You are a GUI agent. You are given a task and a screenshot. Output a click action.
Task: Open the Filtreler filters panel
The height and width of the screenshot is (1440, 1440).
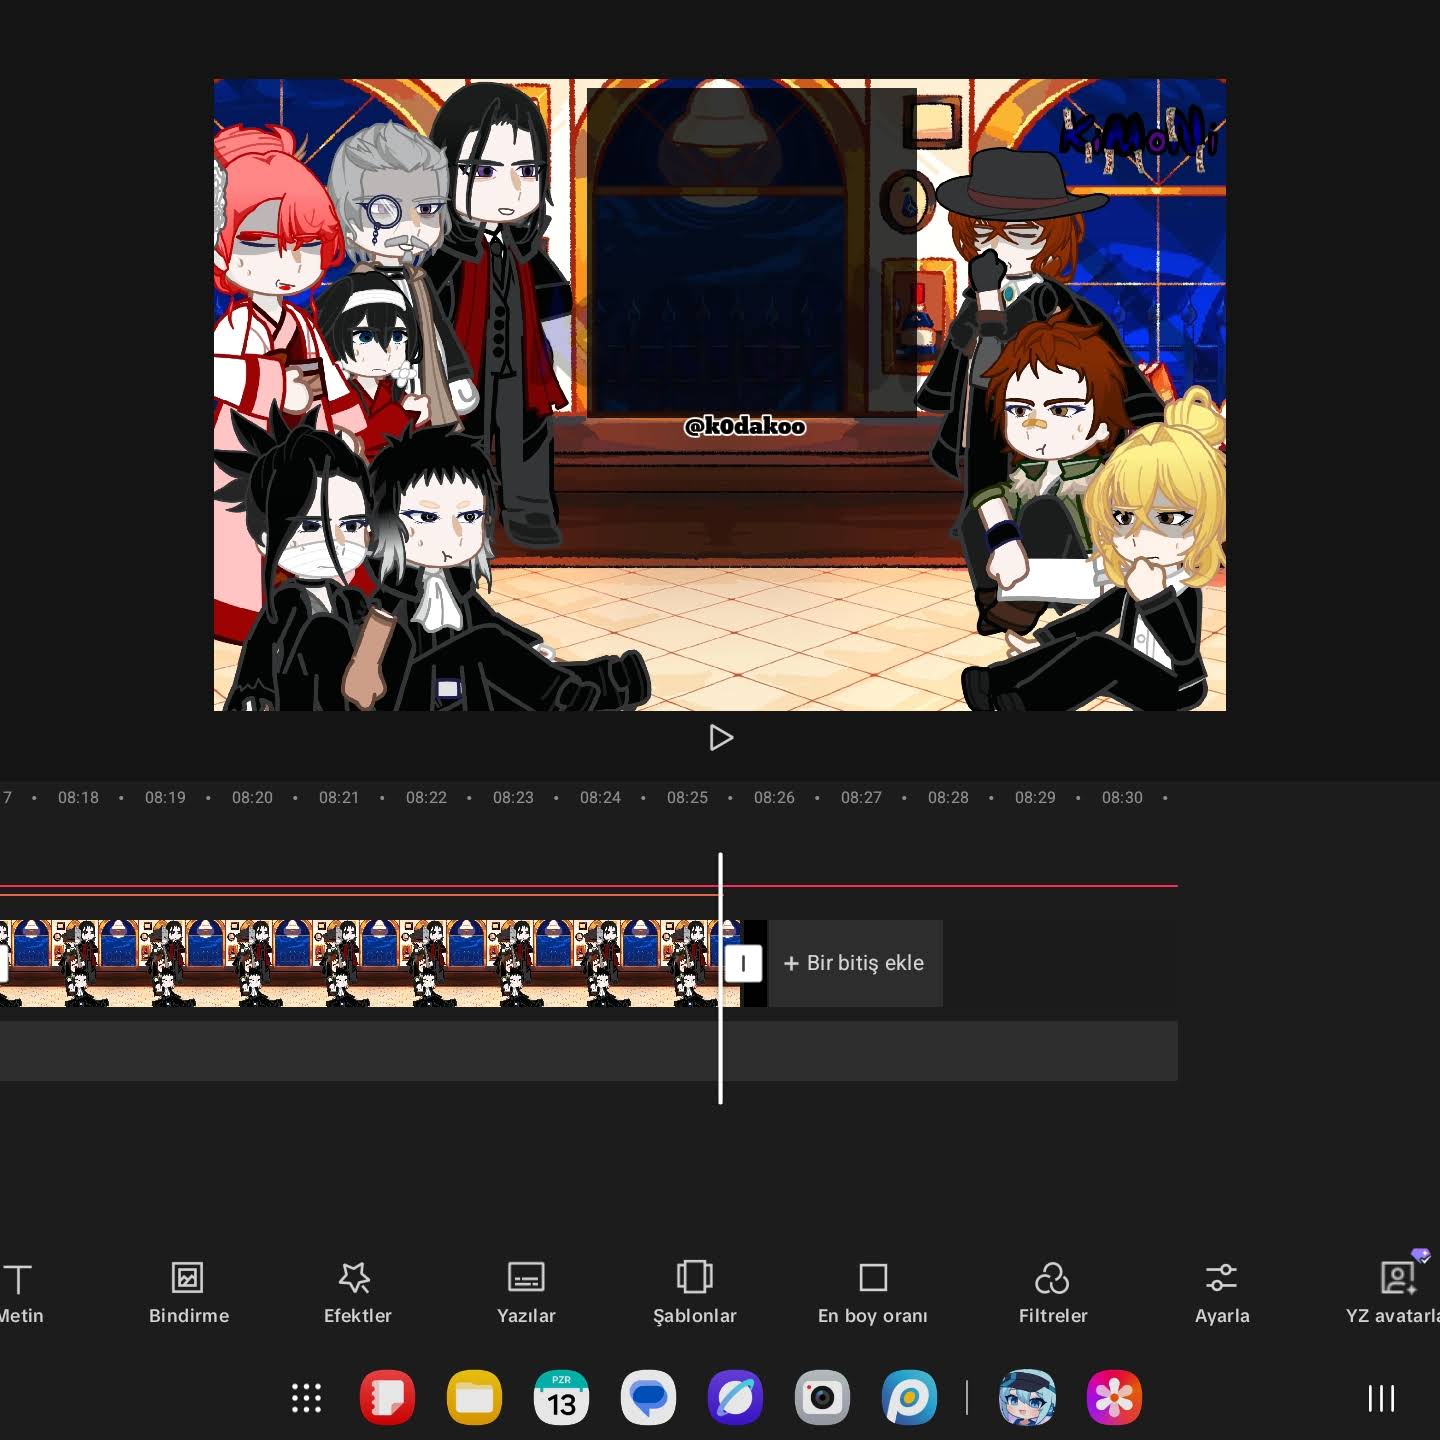pyautogui.click(x=1052, y=1293)
